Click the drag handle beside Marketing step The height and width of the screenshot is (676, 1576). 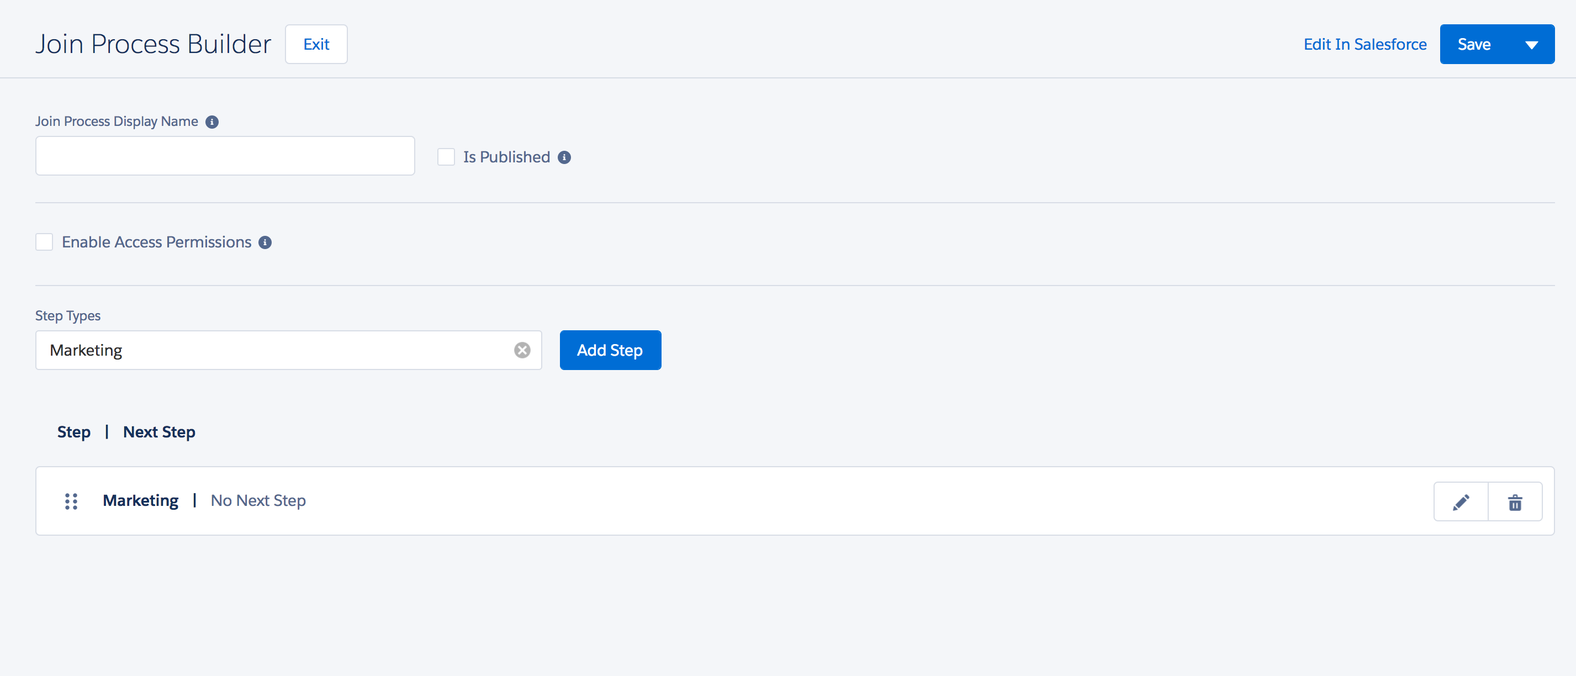pos(70,501)
